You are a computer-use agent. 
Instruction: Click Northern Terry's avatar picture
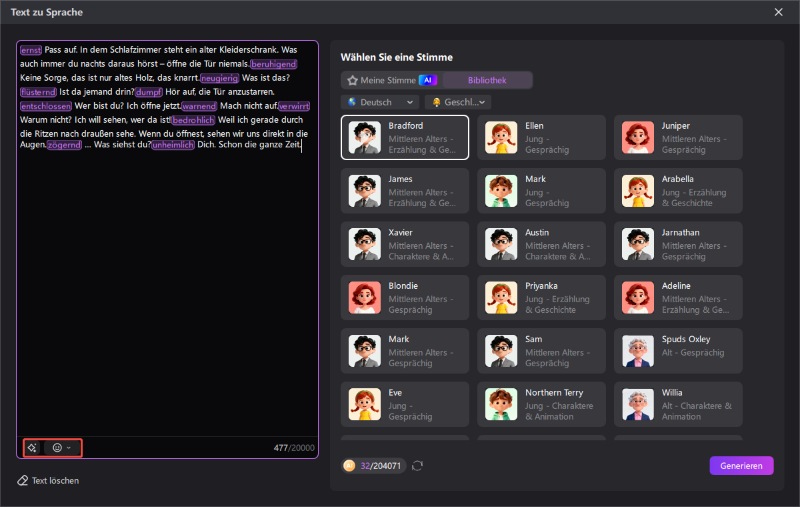click(x=501, y=404)
